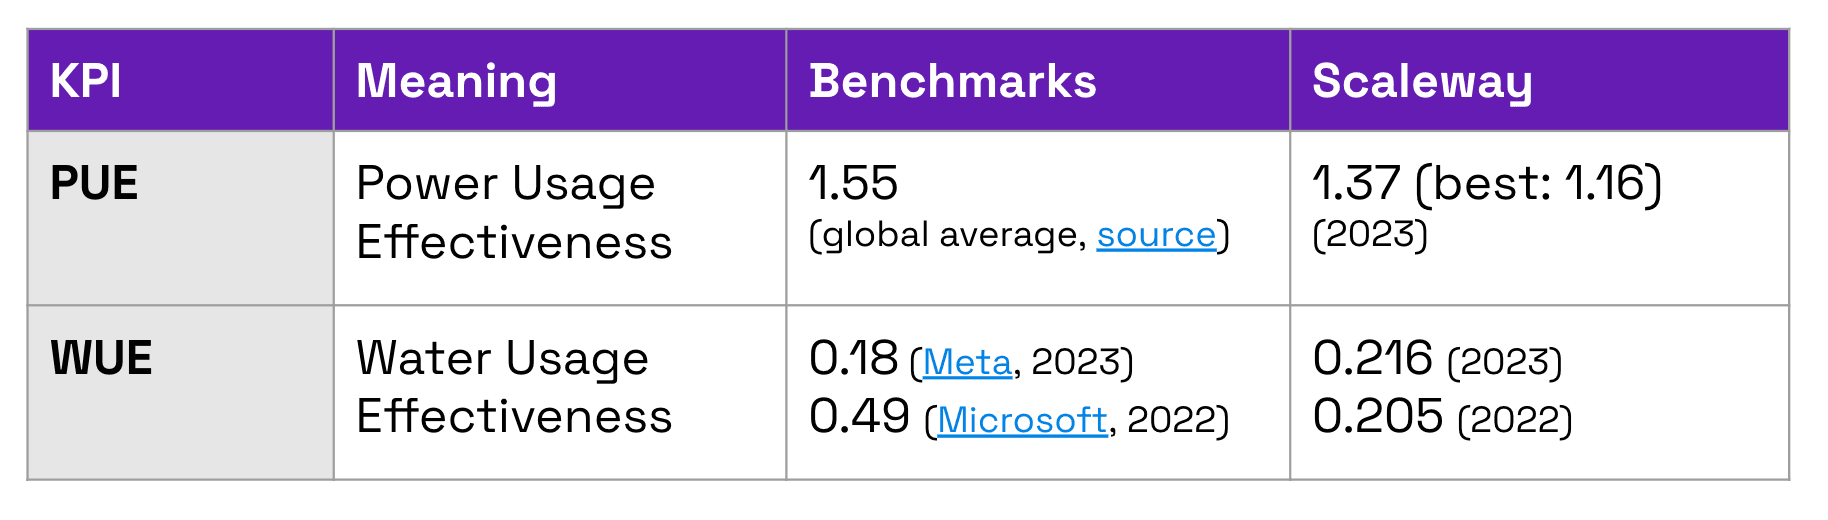Select the 0.216 Scaleway WUE value

point(1372,359)
